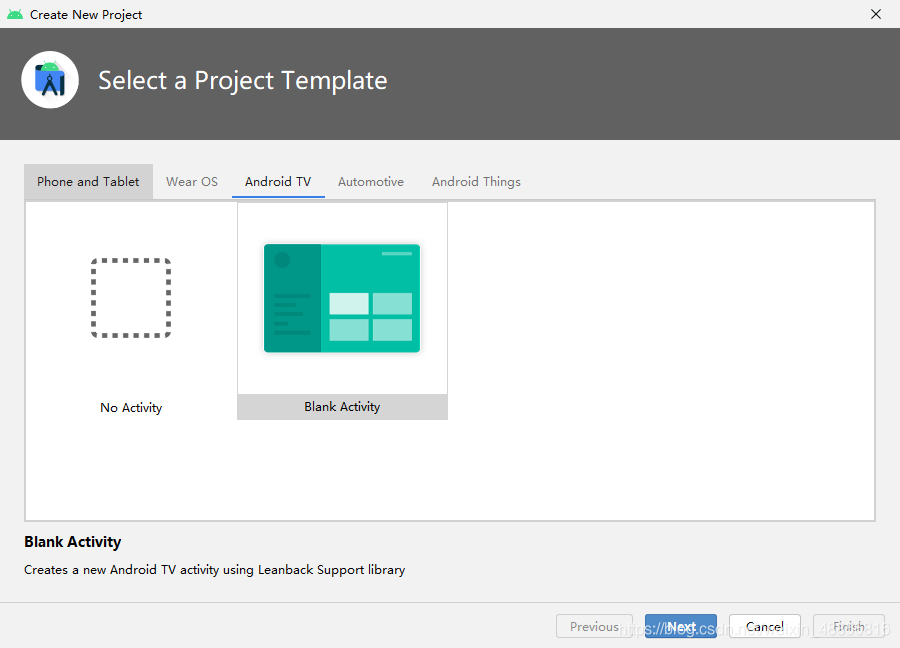Select the Blank Activity TV template thumbnail
The width and height of the screenshot is (900, 648).
[342, 298]
